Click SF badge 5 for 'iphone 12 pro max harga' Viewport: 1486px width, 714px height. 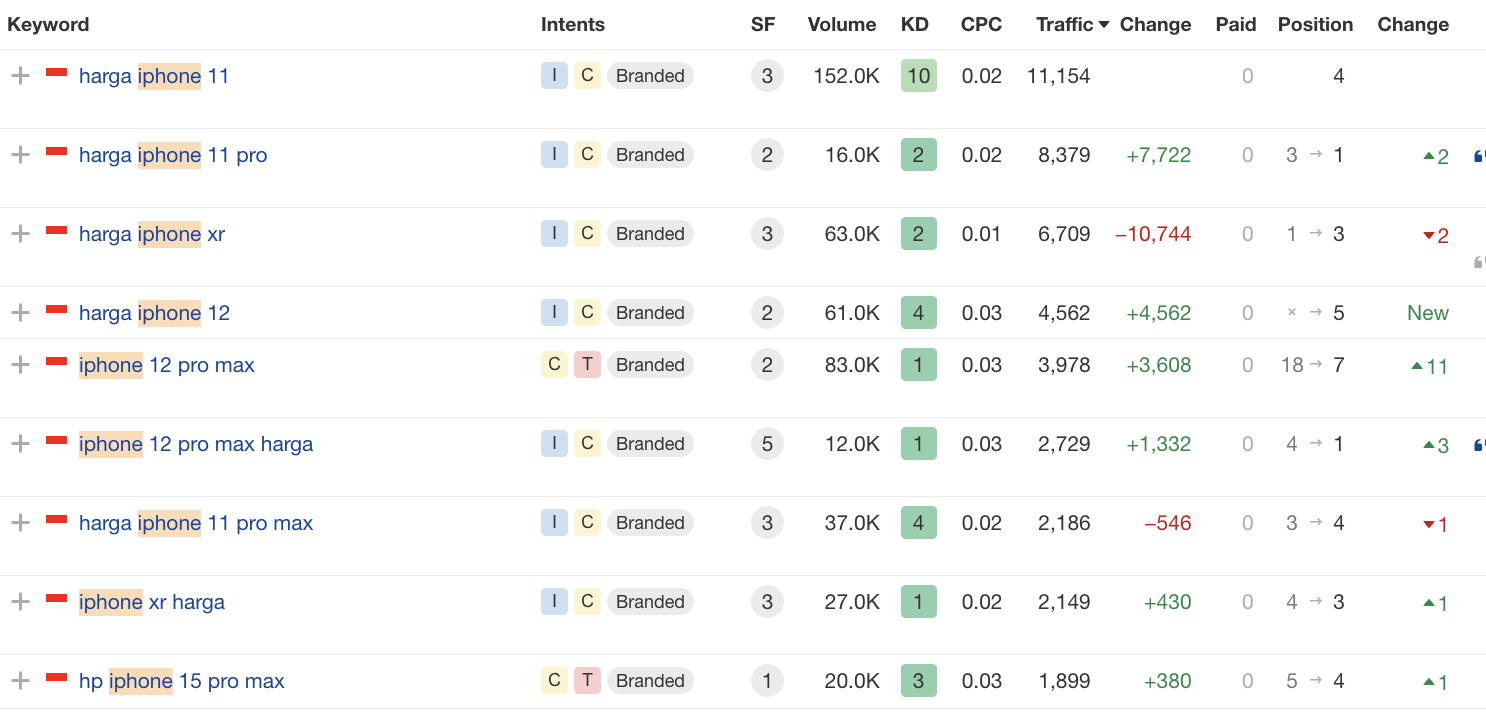[x=767, y=444]
